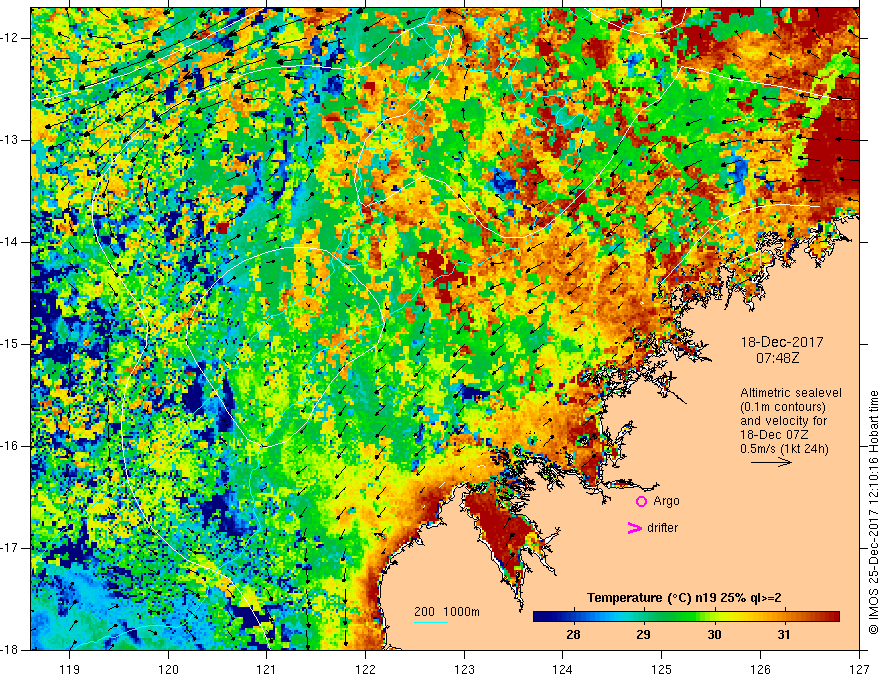
Task: Click longitude label 121 on the x-axis
Action: [x=267, y=669]
